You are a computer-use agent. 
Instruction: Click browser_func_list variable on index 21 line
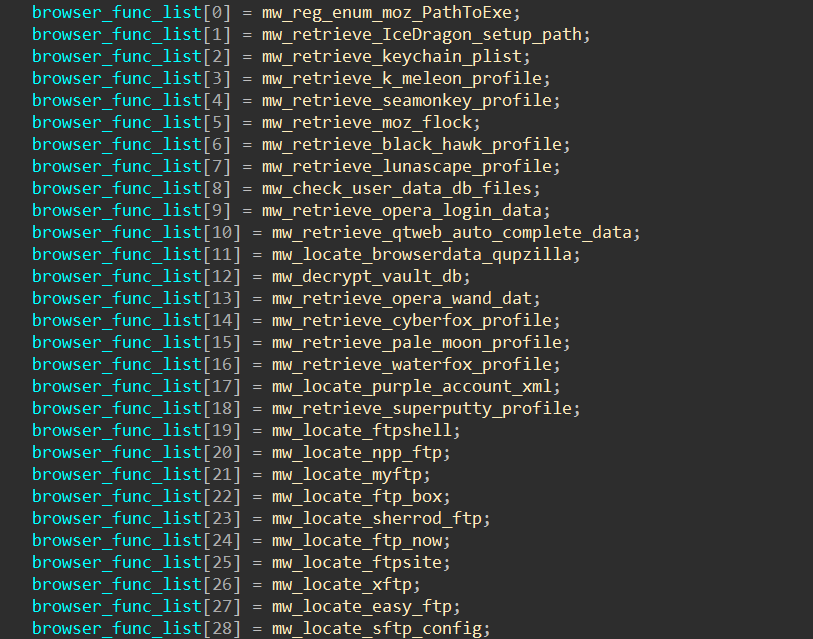[x=117, y=474]
